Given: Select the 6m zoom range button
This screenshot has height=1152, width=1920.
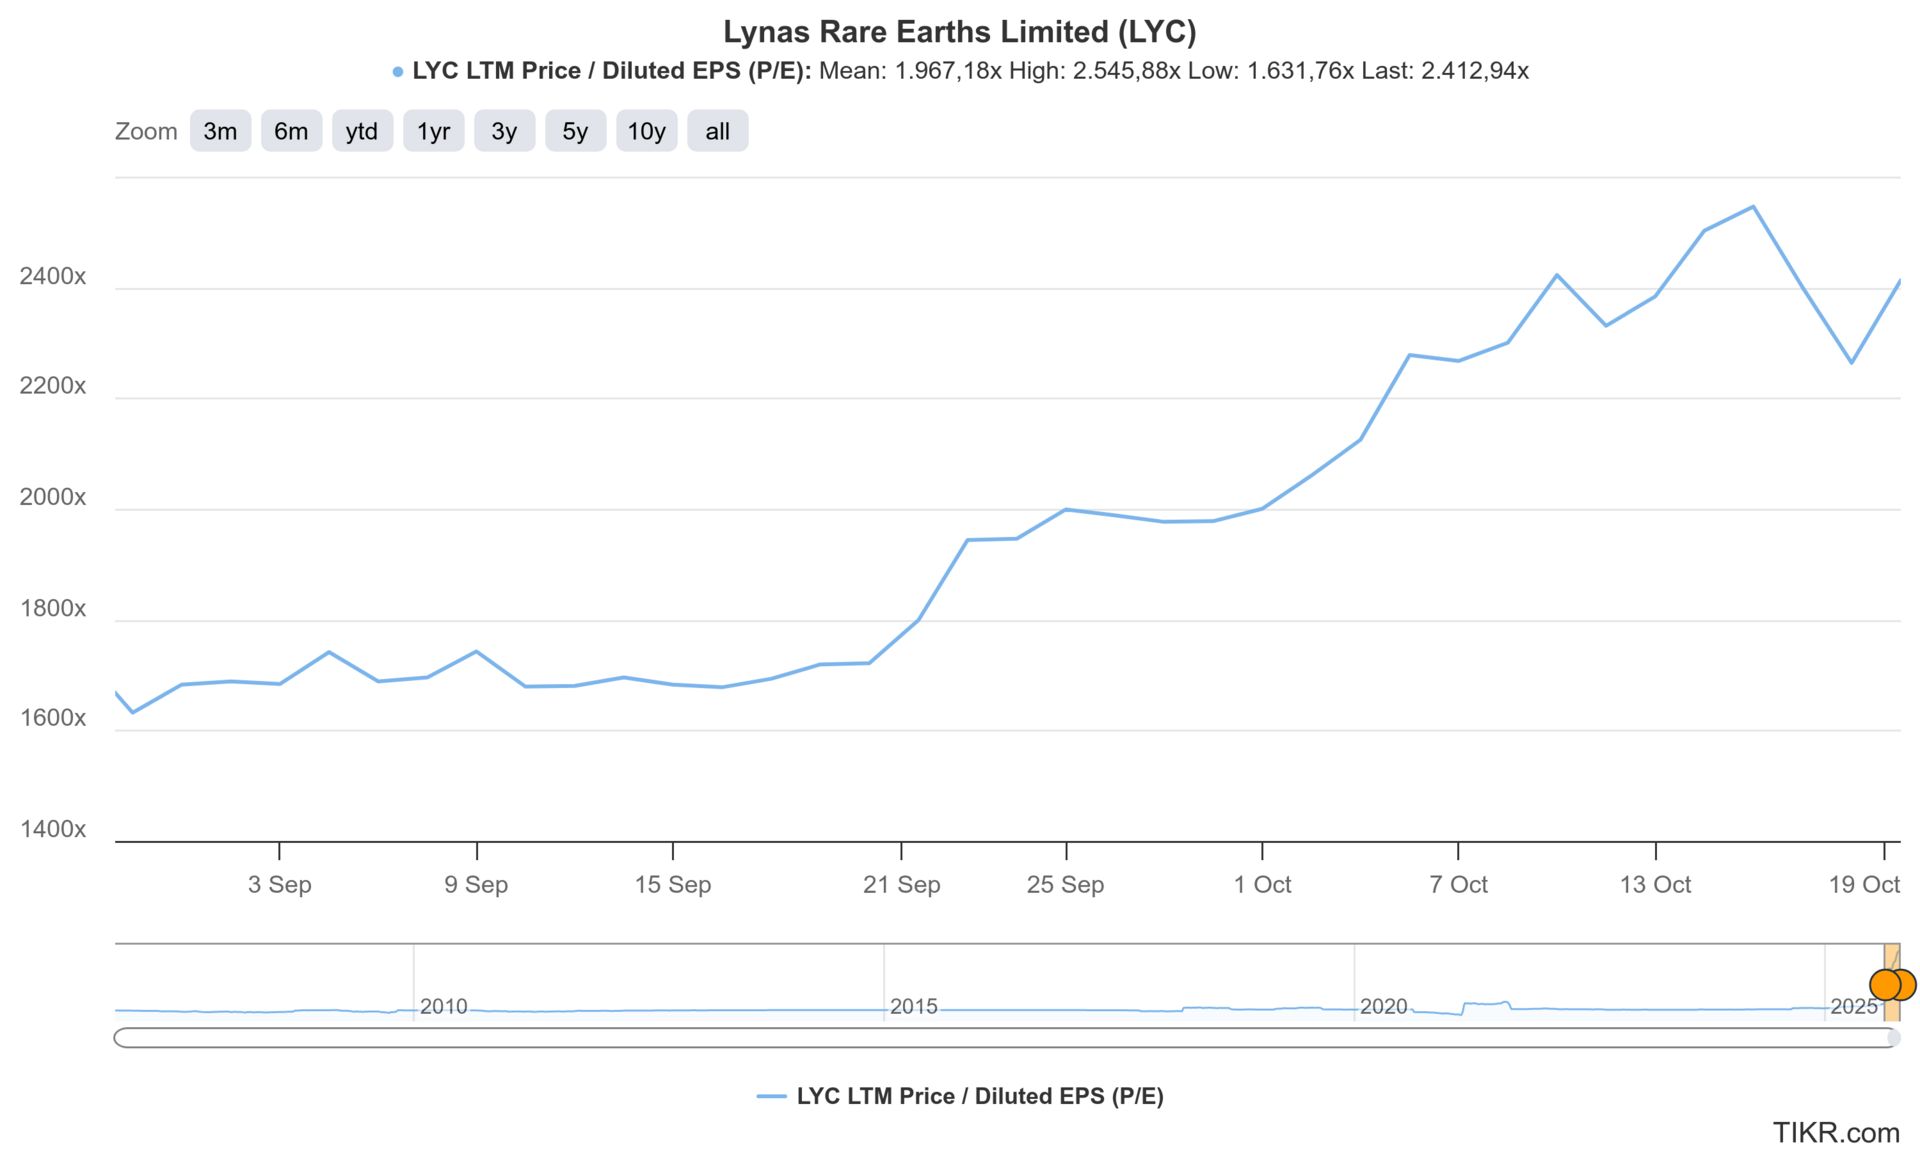Looking at the screenshot, I should click(x=291, y=131).
